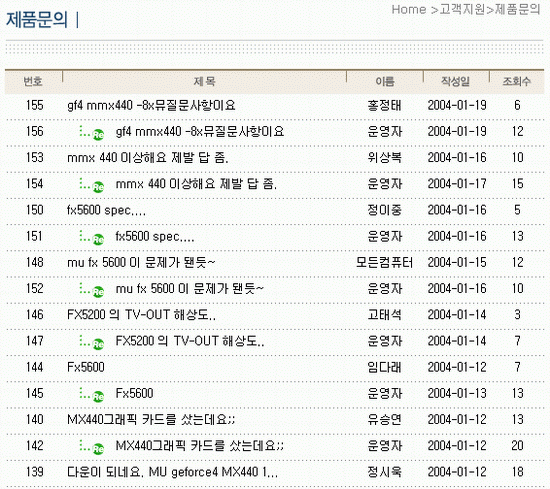
Task: Select 제품문의 in the breadcrumb
Action: tap(517, 9)
